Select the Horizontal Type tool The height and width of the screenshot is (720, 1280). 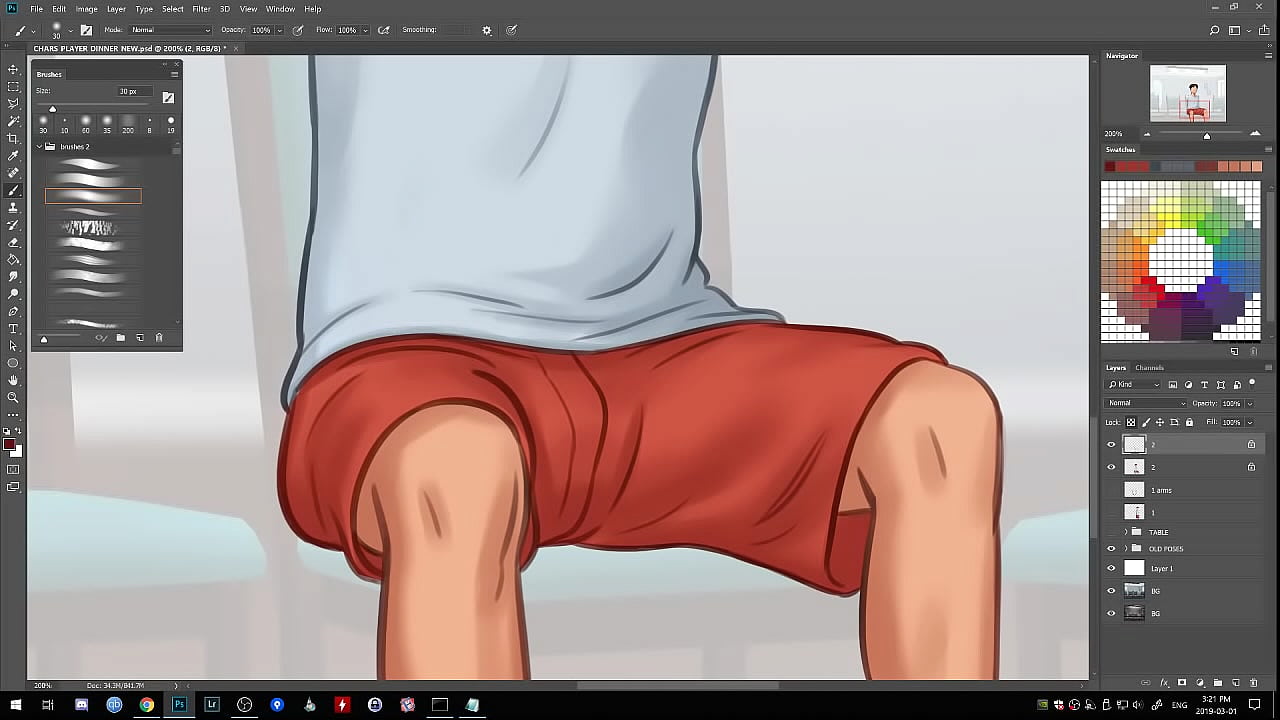pos(13,328)
